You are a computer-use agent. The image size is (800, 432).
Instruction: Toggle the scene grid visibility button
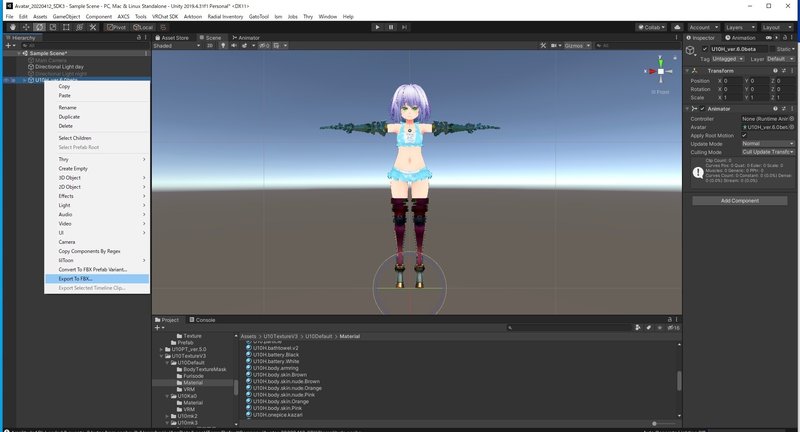(277, 45)
